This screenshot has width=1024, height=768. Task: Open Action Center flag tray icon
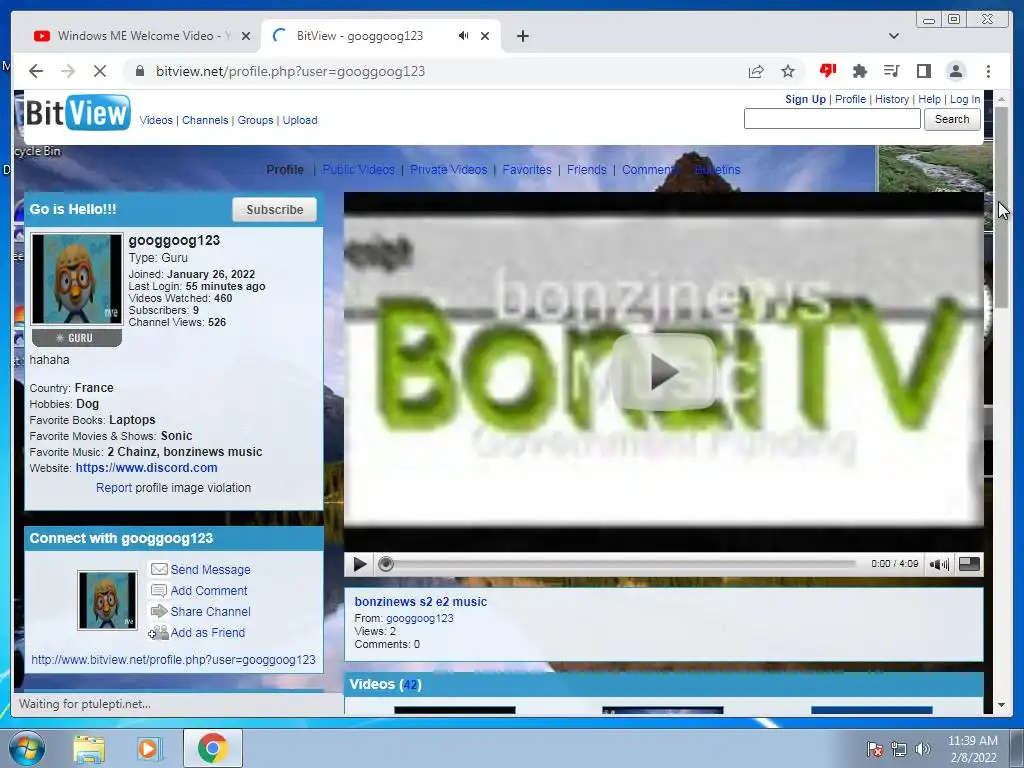[874, 749]
